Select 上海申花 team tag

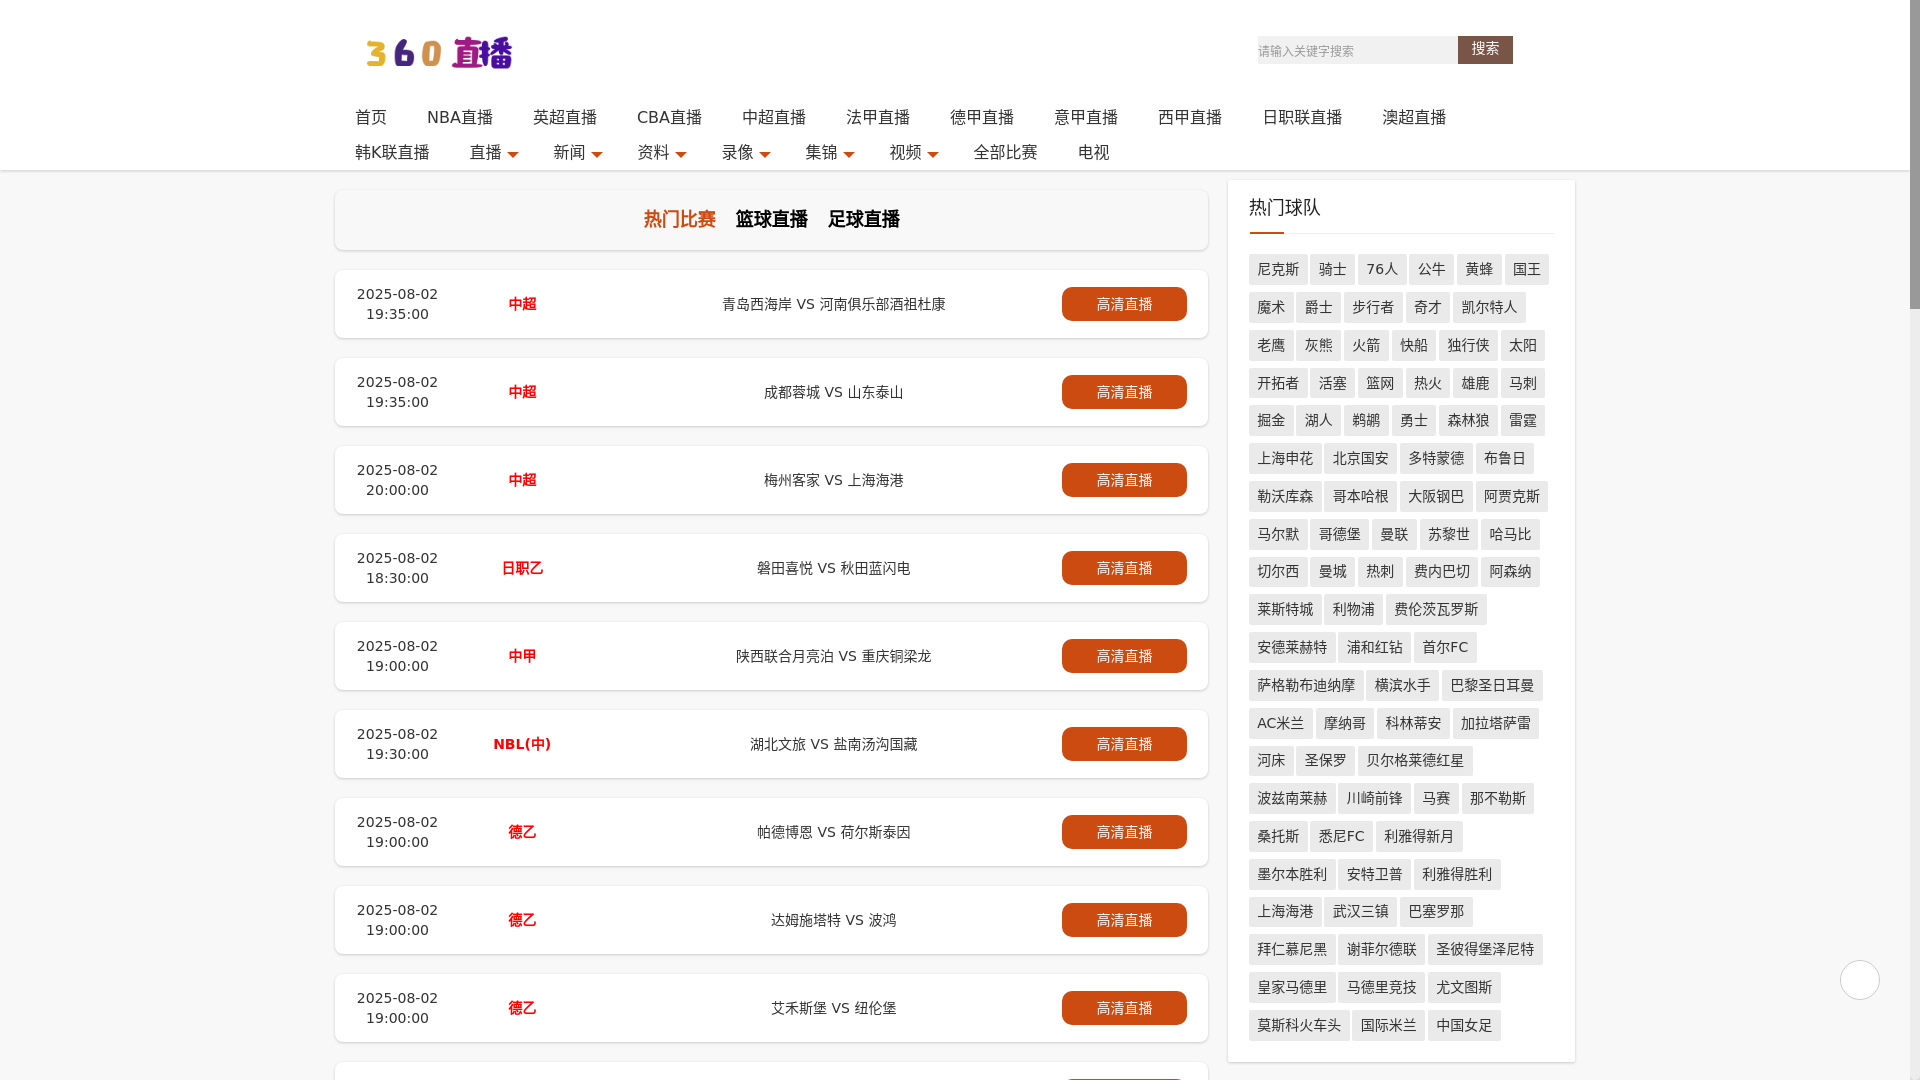pos(1285,458)
